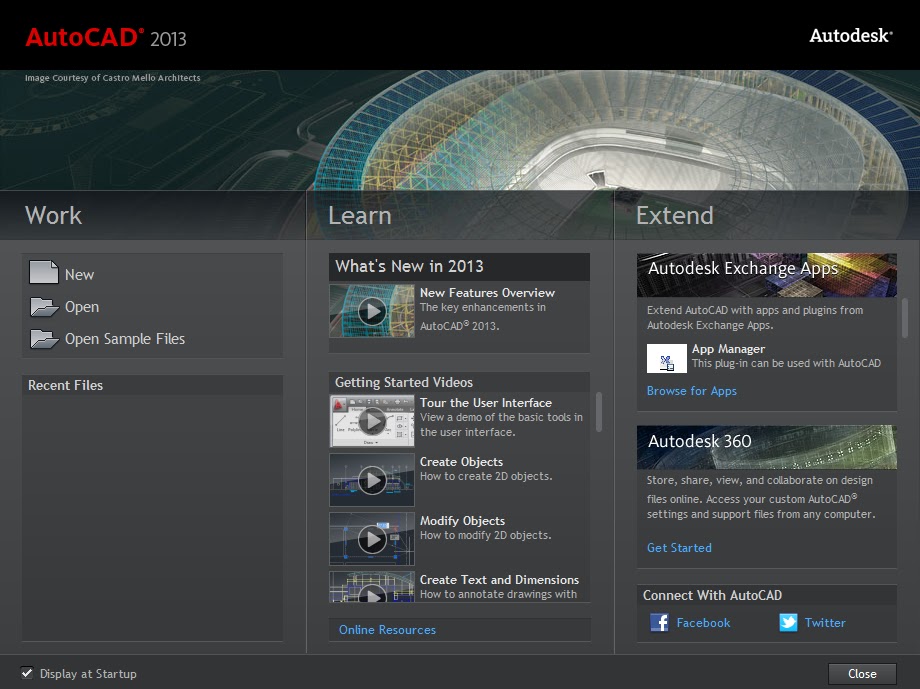
Task: Select the Work section header
Action: click(52, 215)
